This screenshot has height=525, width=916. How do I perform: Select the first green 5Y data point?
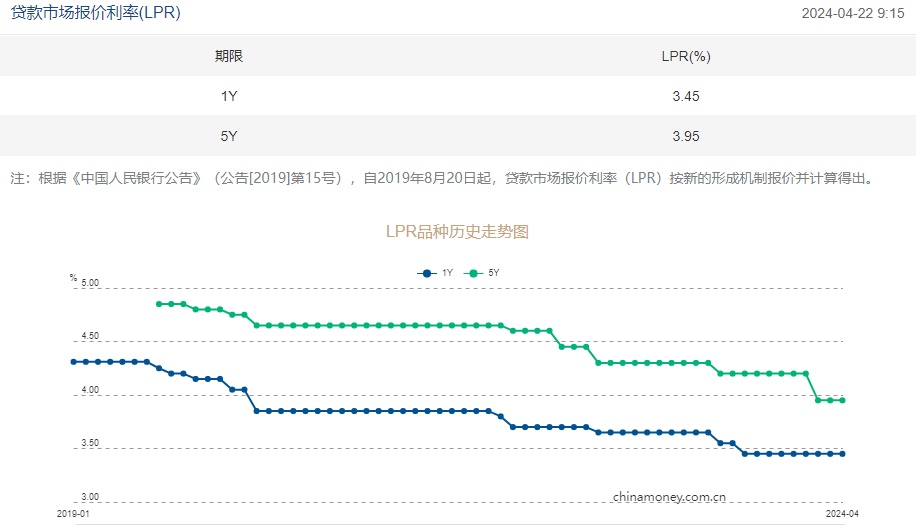(159, 304)
